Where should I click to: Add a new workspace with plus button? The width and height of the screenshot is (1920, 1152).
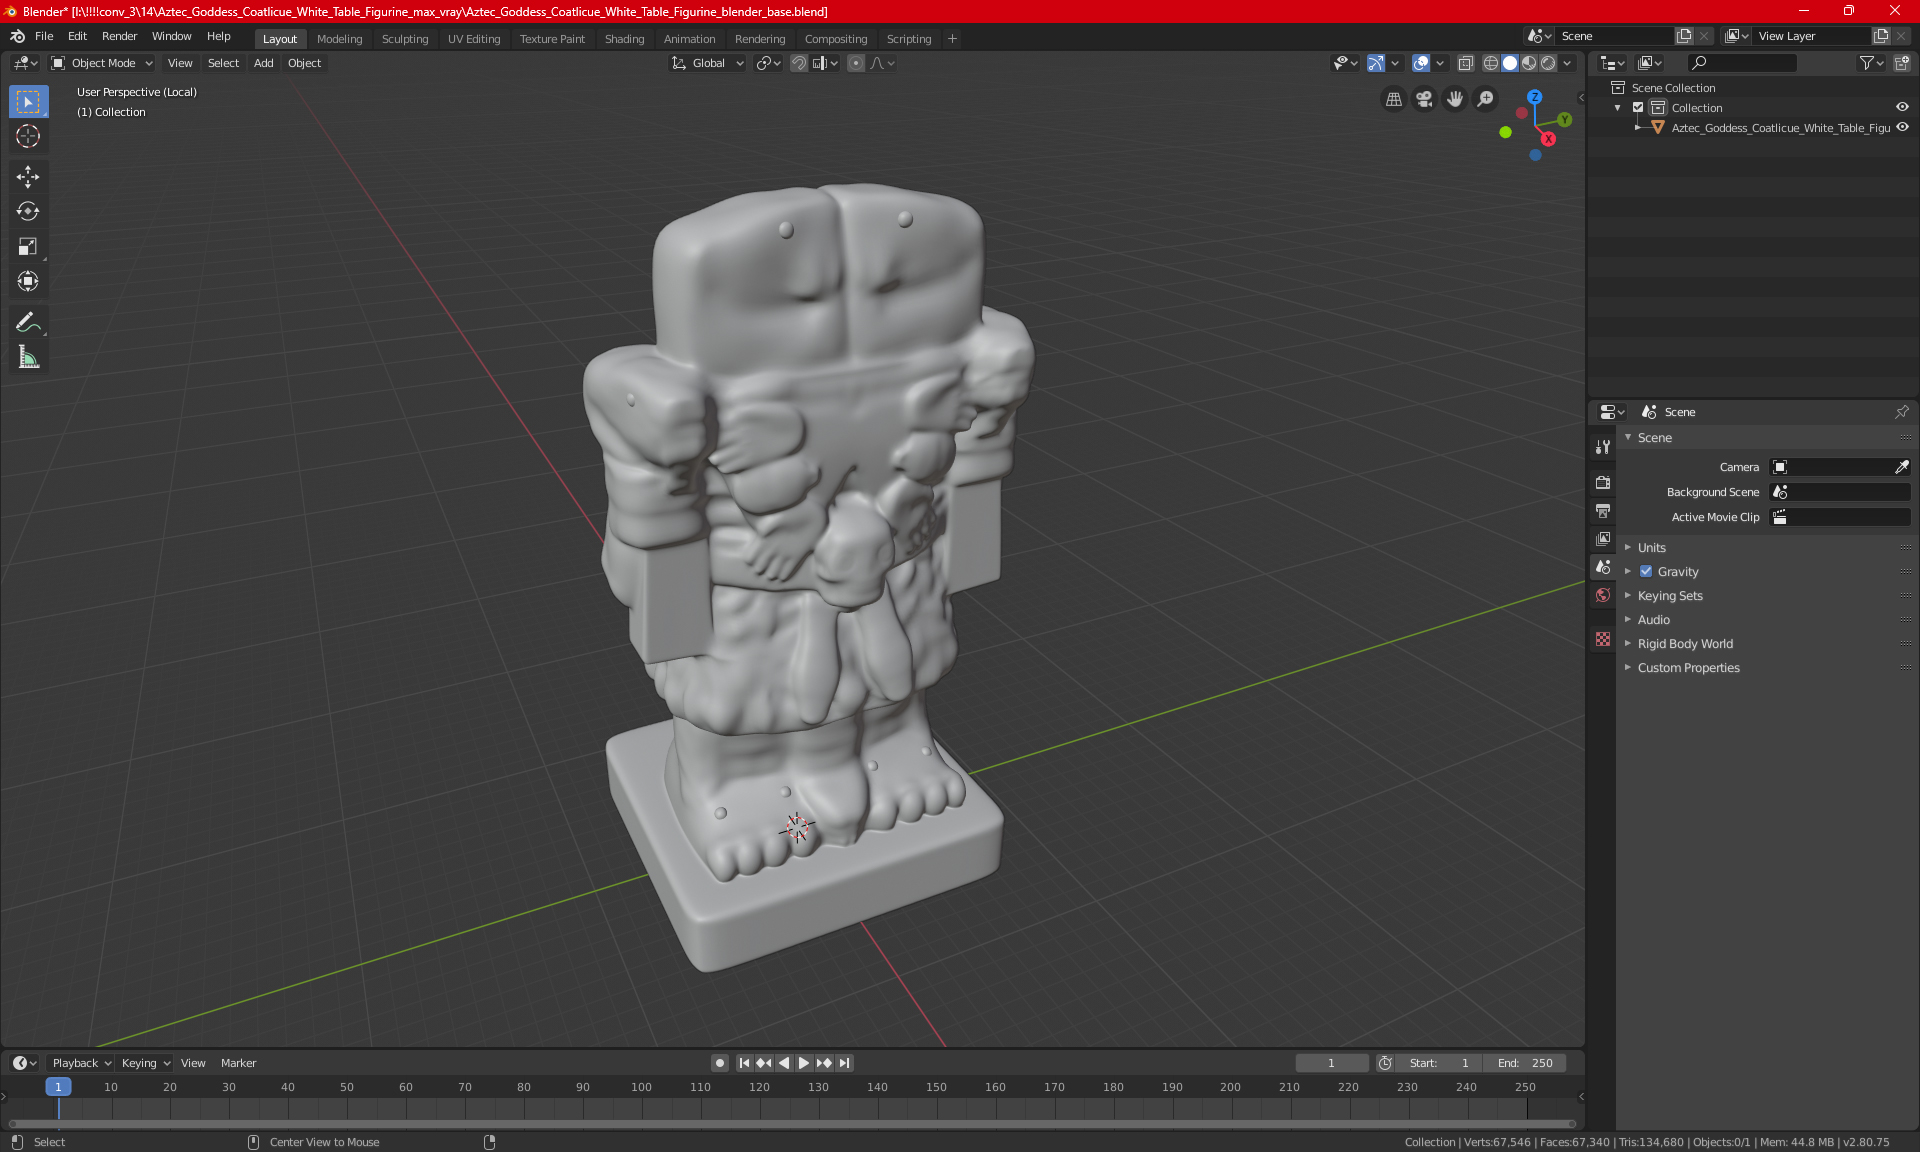click(x=952, y=39)
